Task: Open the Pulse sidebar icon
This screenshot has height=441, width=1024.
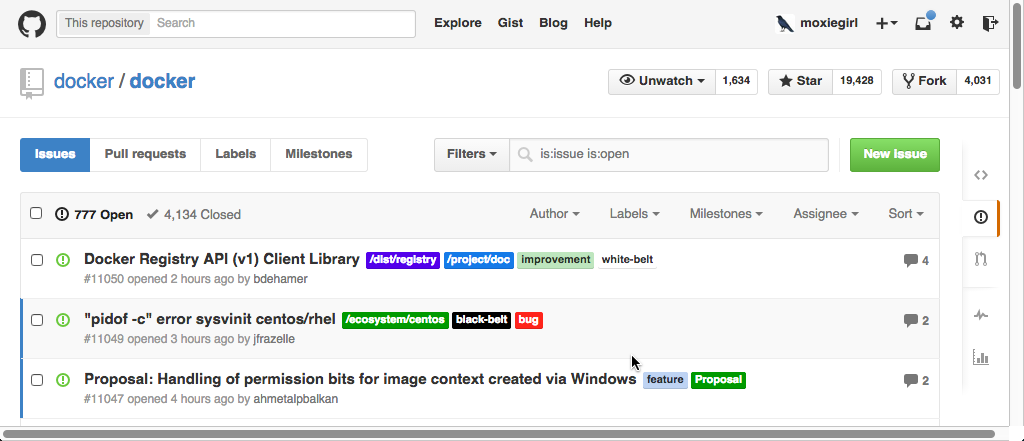Action: 980,315
